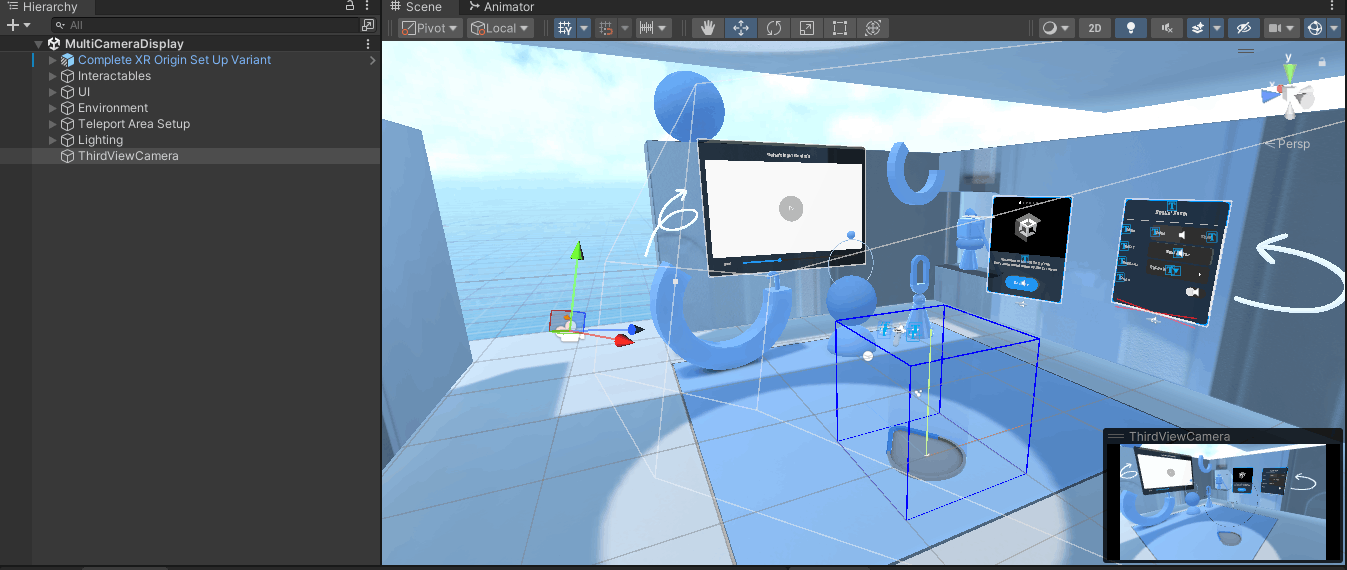Open the Local handle rotation dropdown
Screen dimensions: 1347x570
click(x=500, y=28)
